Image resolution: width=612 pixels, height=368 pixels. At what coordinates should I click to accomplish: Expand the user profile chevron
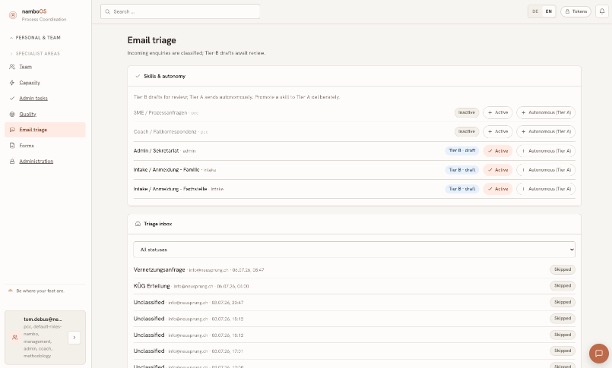pyautogui.click(x=74, y=338)
